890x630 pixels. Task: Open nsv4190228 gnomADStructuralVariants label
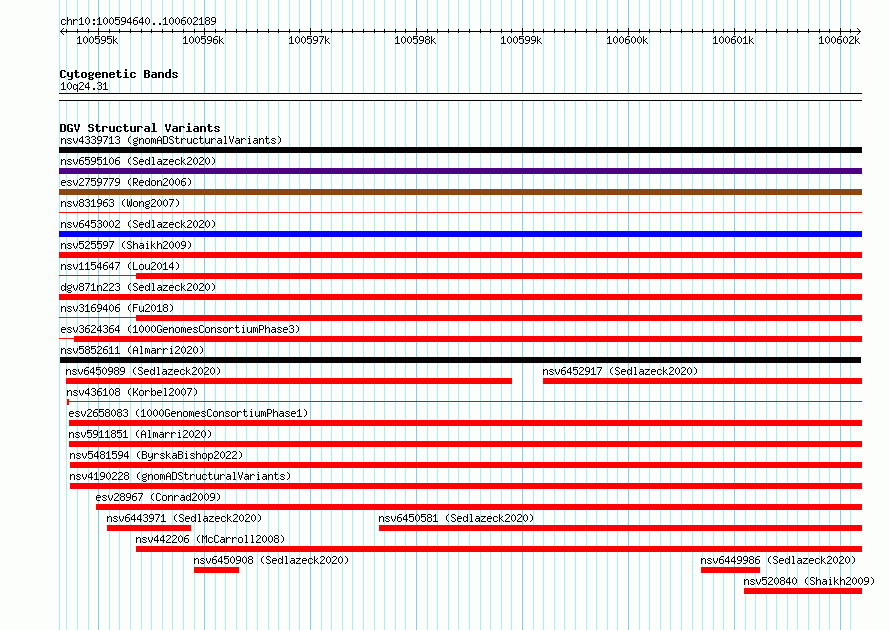point(180,476)
